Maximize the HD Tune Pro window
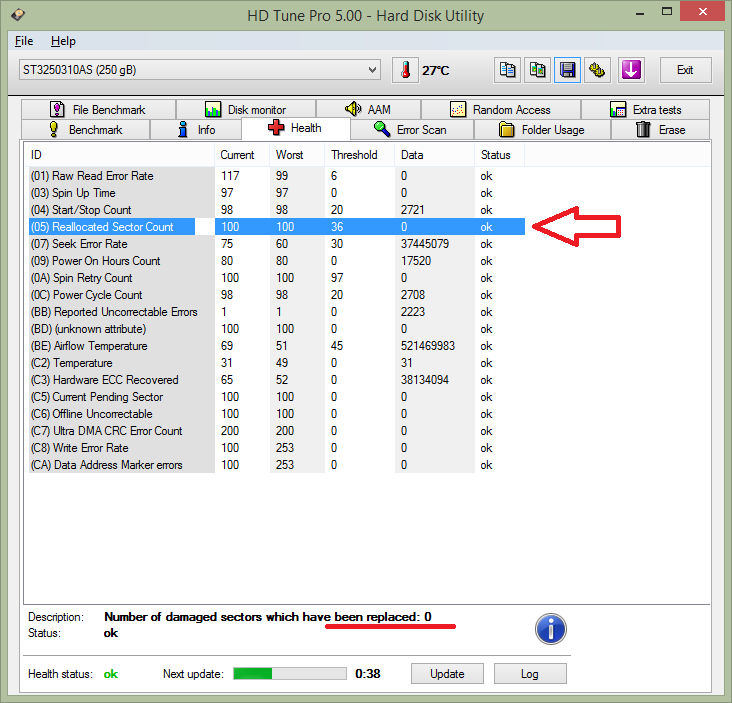Viewport: 732px width, 703px height. 667,12
